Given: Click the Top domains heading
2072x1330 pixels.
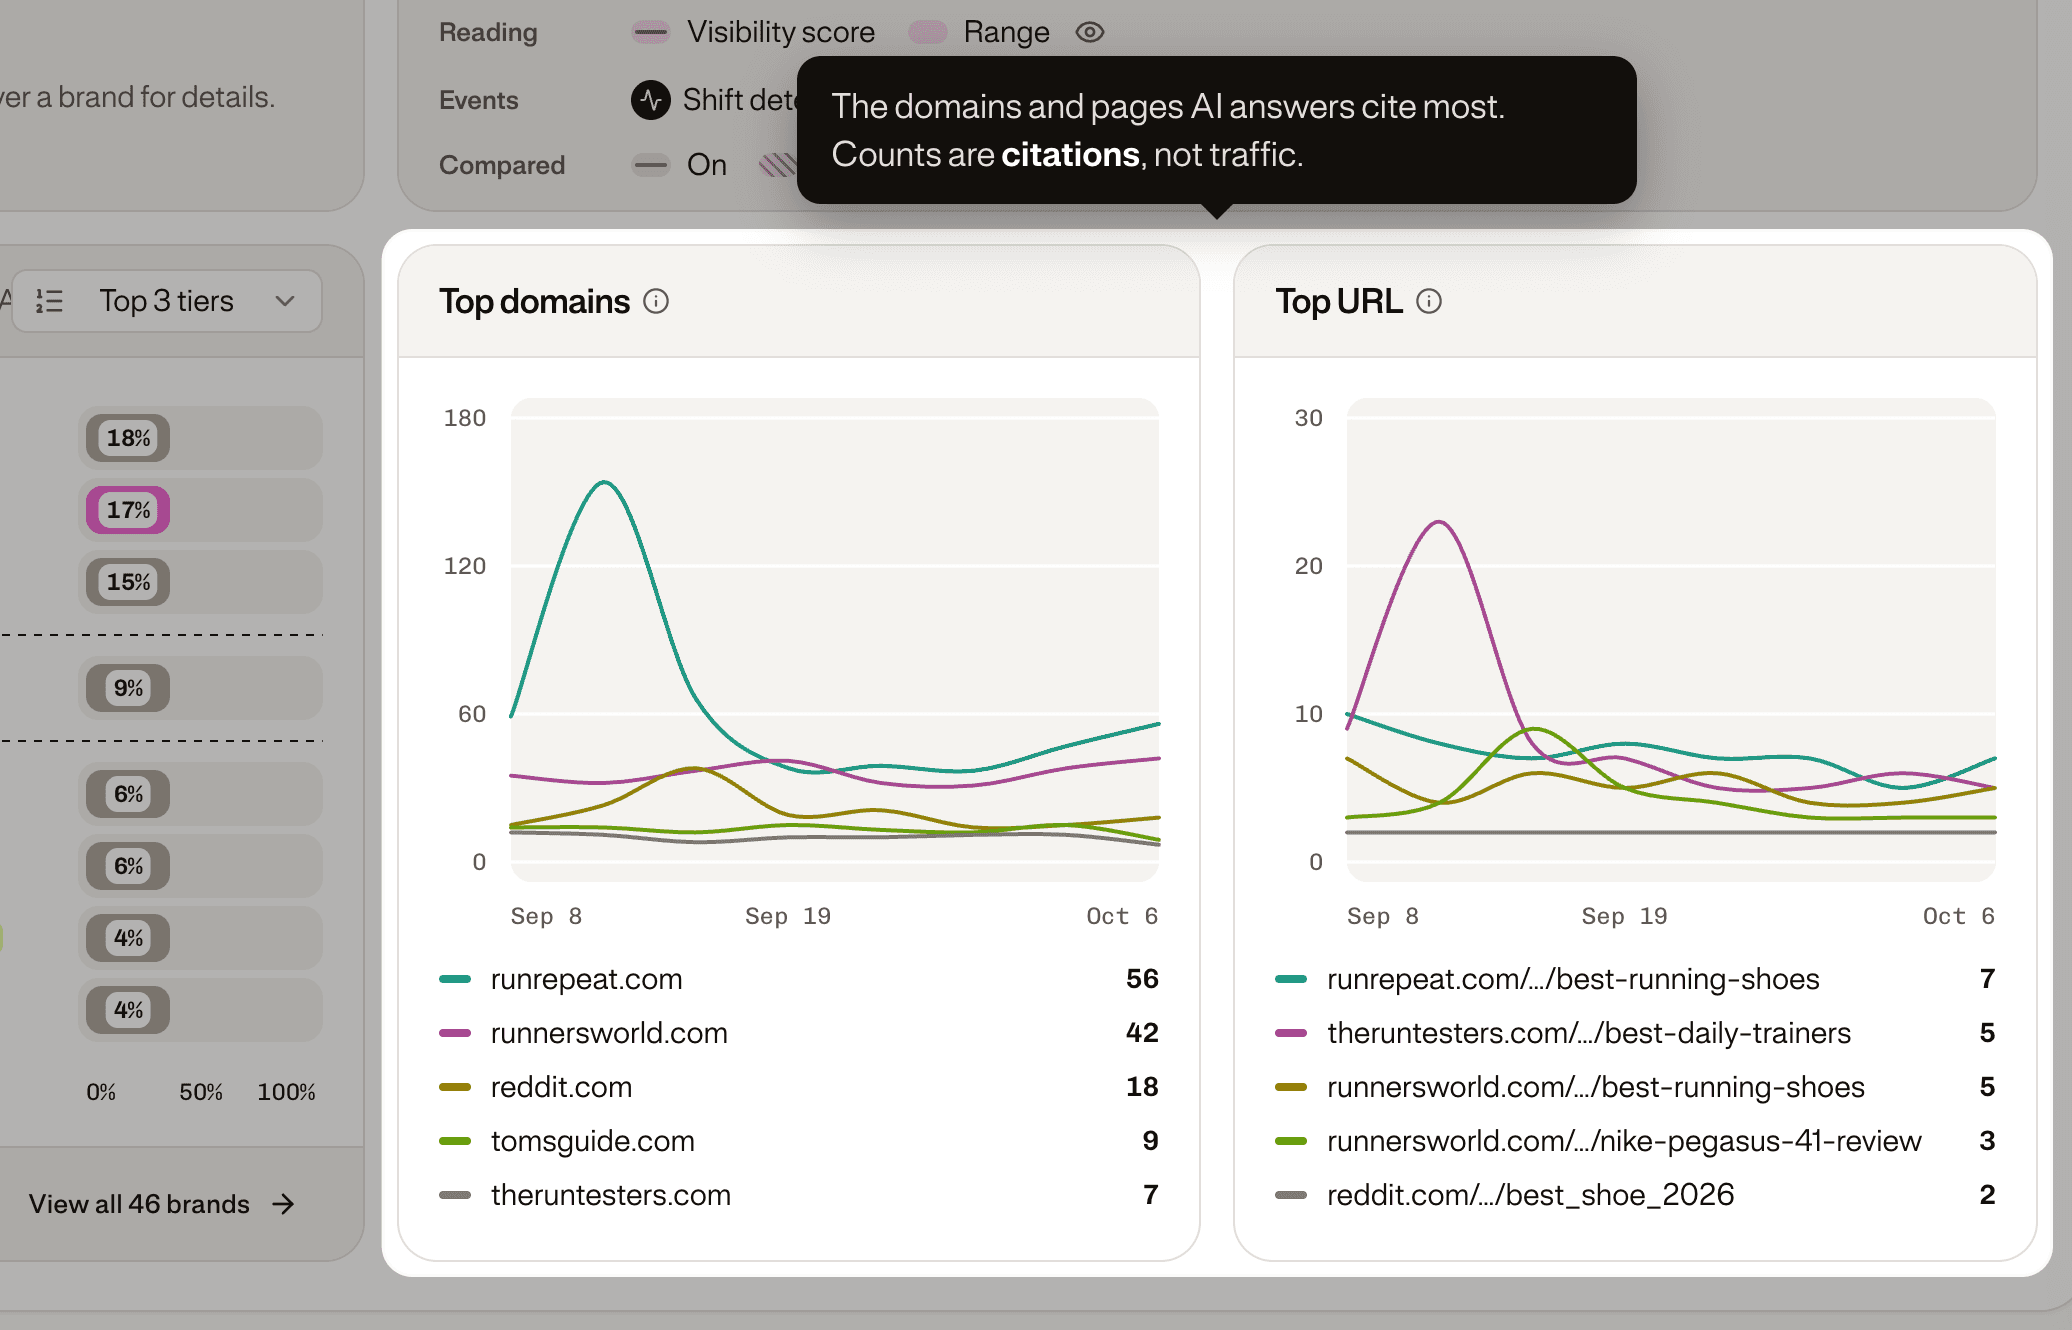Looking at the screenshot, I should (x=534, y=301).
